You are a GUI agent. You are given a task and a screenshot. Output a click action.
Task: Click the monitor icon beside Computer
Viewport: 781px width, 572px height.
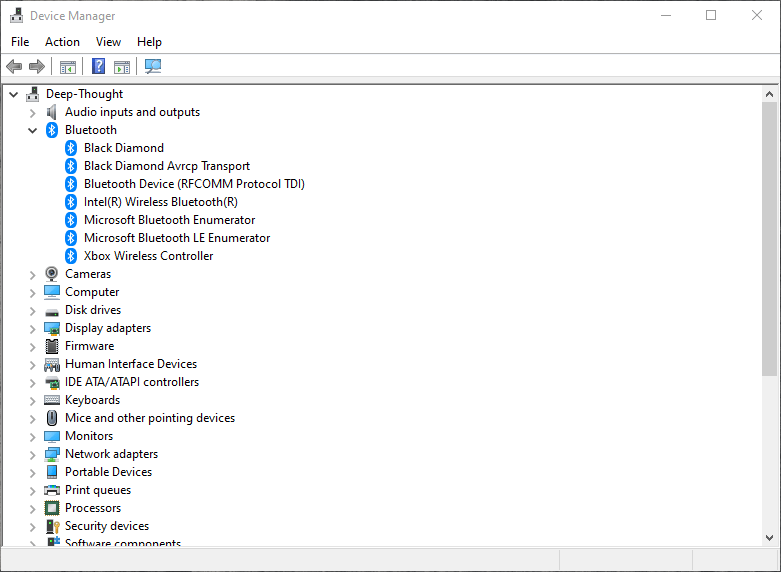52,291
